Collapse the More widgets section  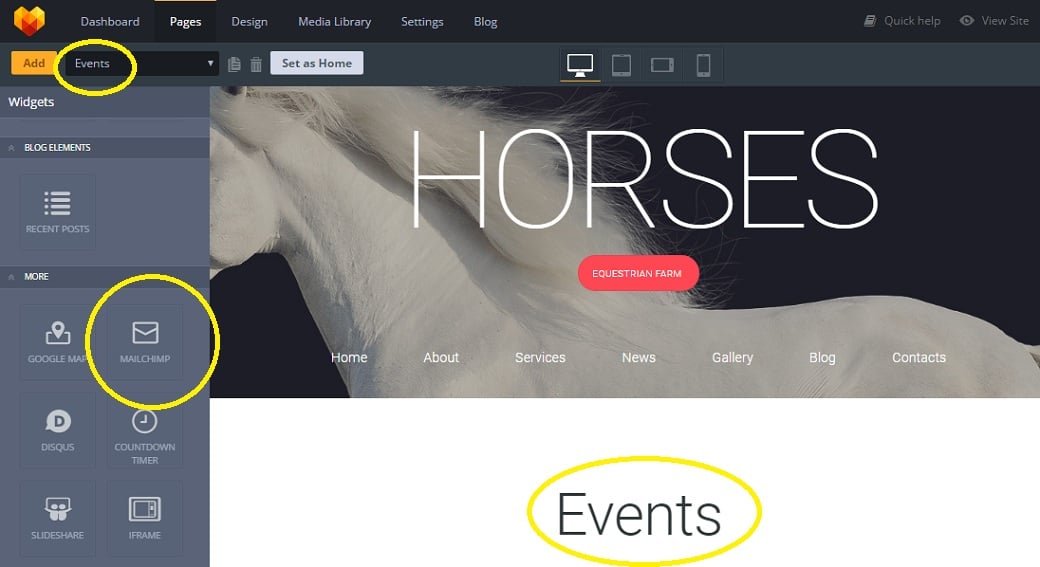click(x=12, y=276)
